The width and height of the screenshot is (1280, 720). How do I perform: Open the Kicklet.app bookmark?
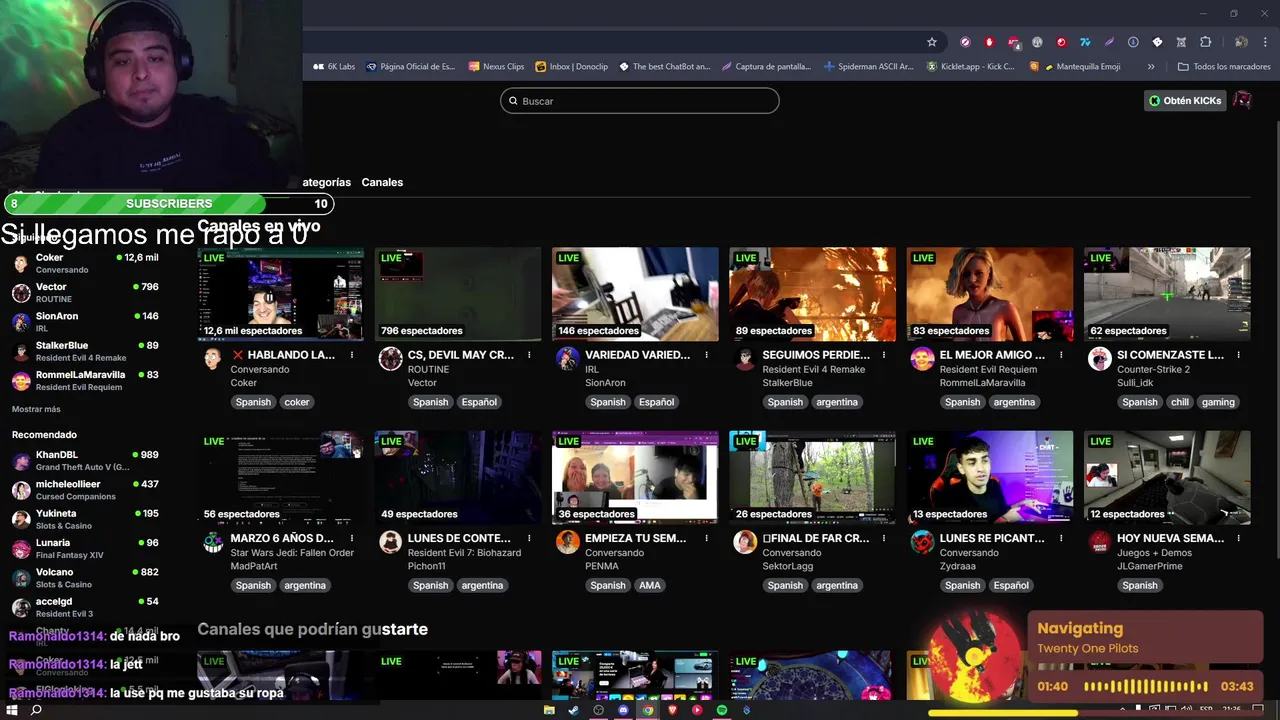(x=970, y=67)
